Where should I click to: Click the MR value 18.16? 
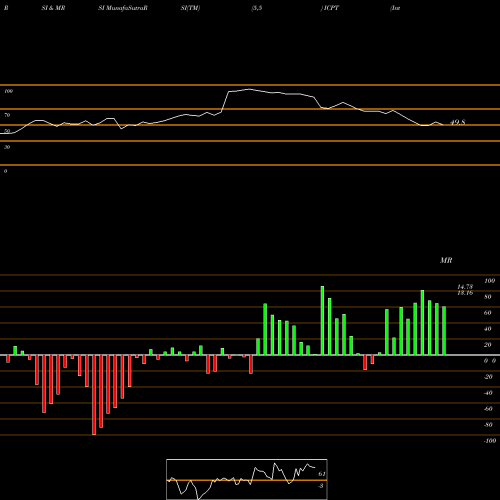point(465,293)
